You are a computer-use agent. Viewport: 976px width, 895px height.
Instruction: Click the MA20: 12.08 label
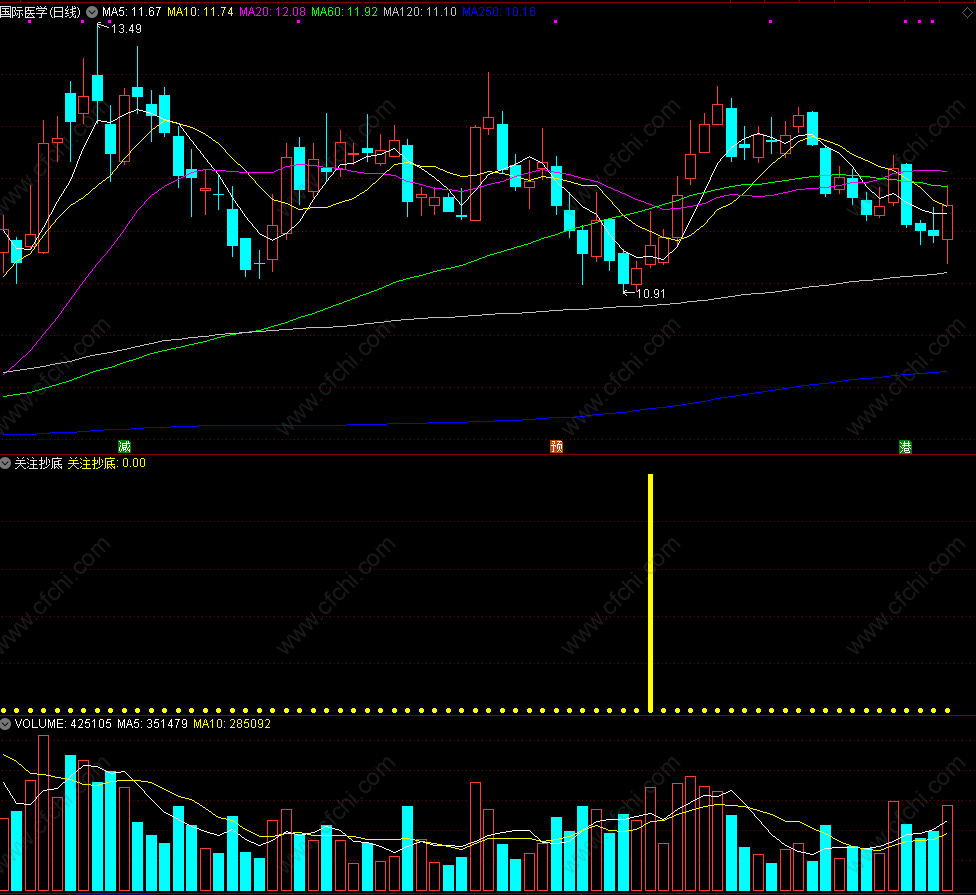[273, 12]
